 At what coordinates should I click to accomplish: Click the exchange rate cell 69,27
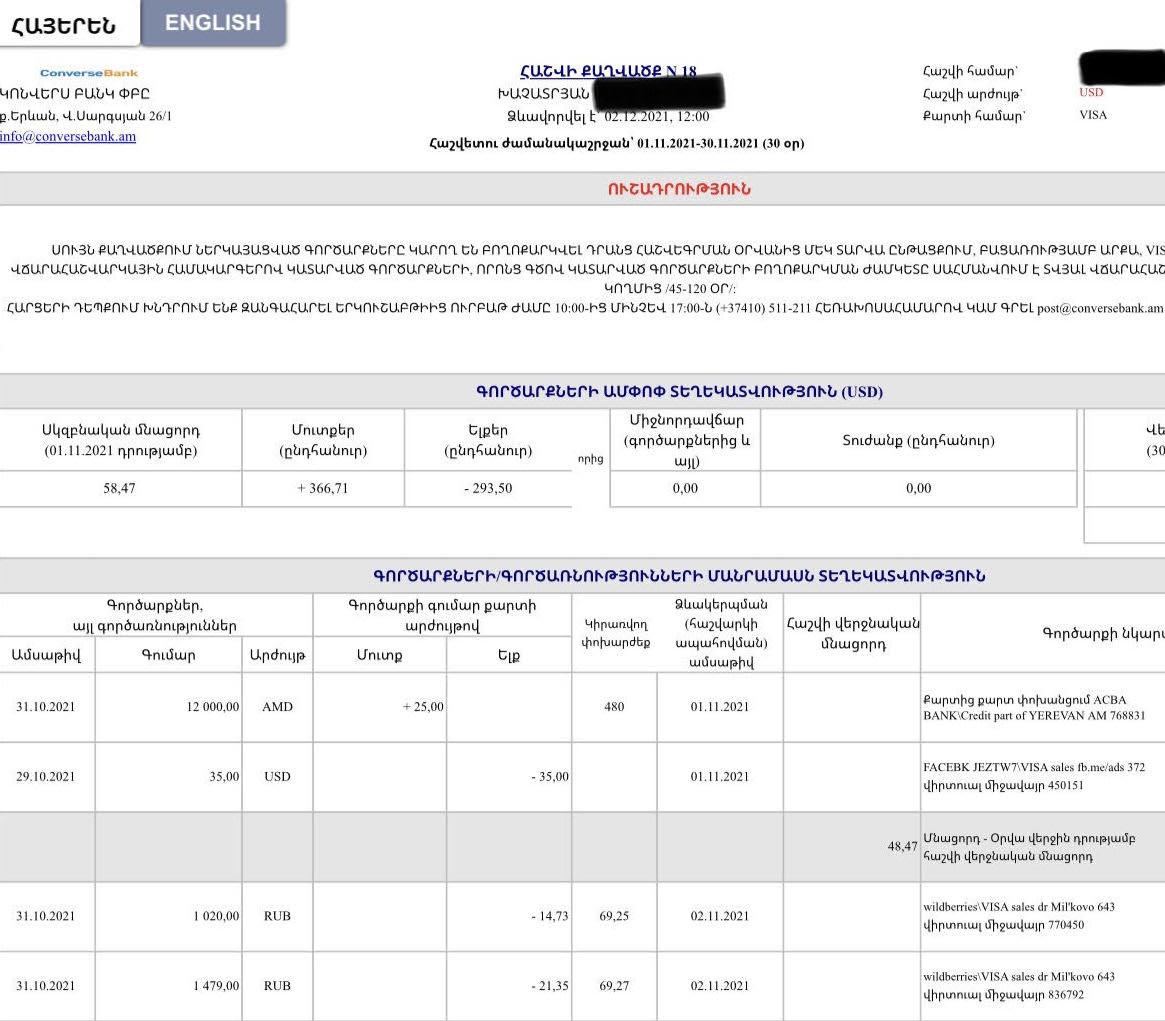point(614,986)
